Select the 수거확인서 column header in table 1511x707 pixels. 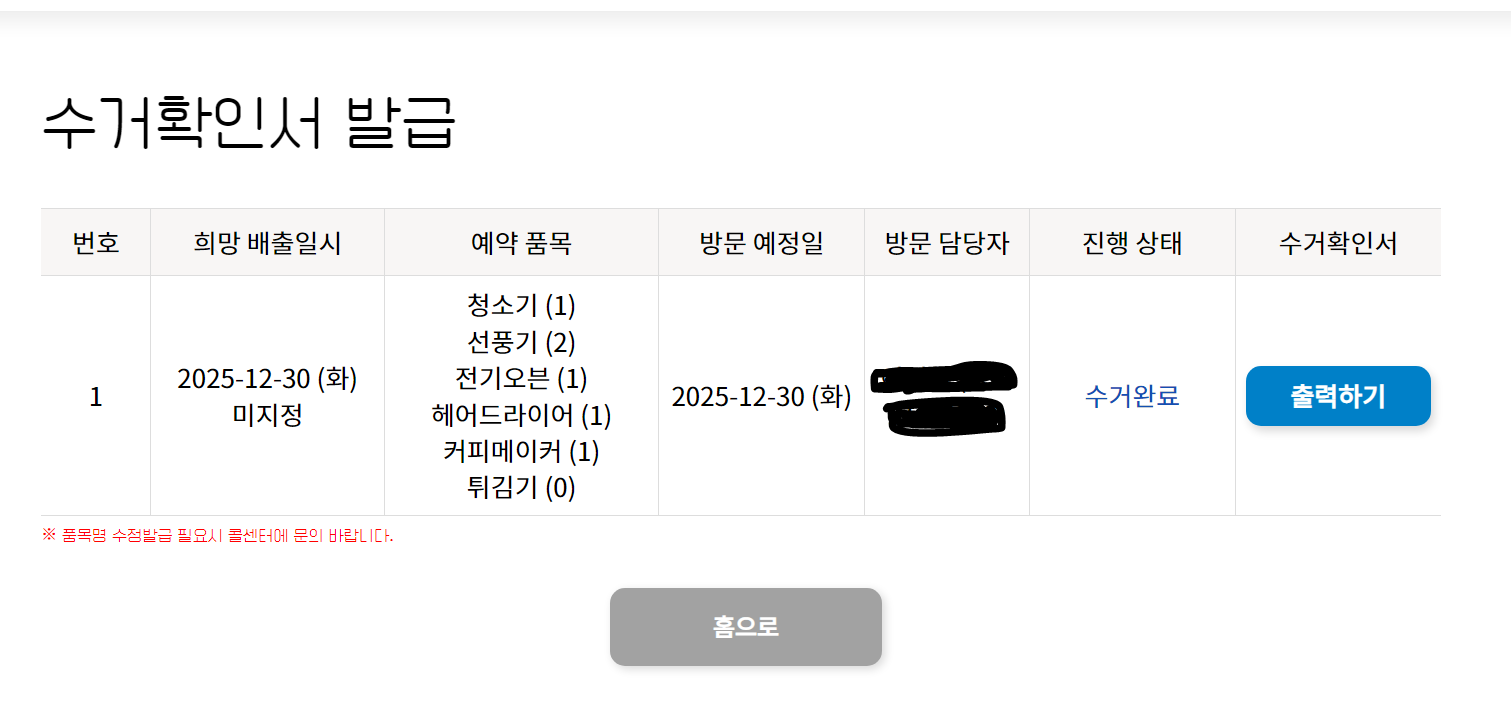1338,243
